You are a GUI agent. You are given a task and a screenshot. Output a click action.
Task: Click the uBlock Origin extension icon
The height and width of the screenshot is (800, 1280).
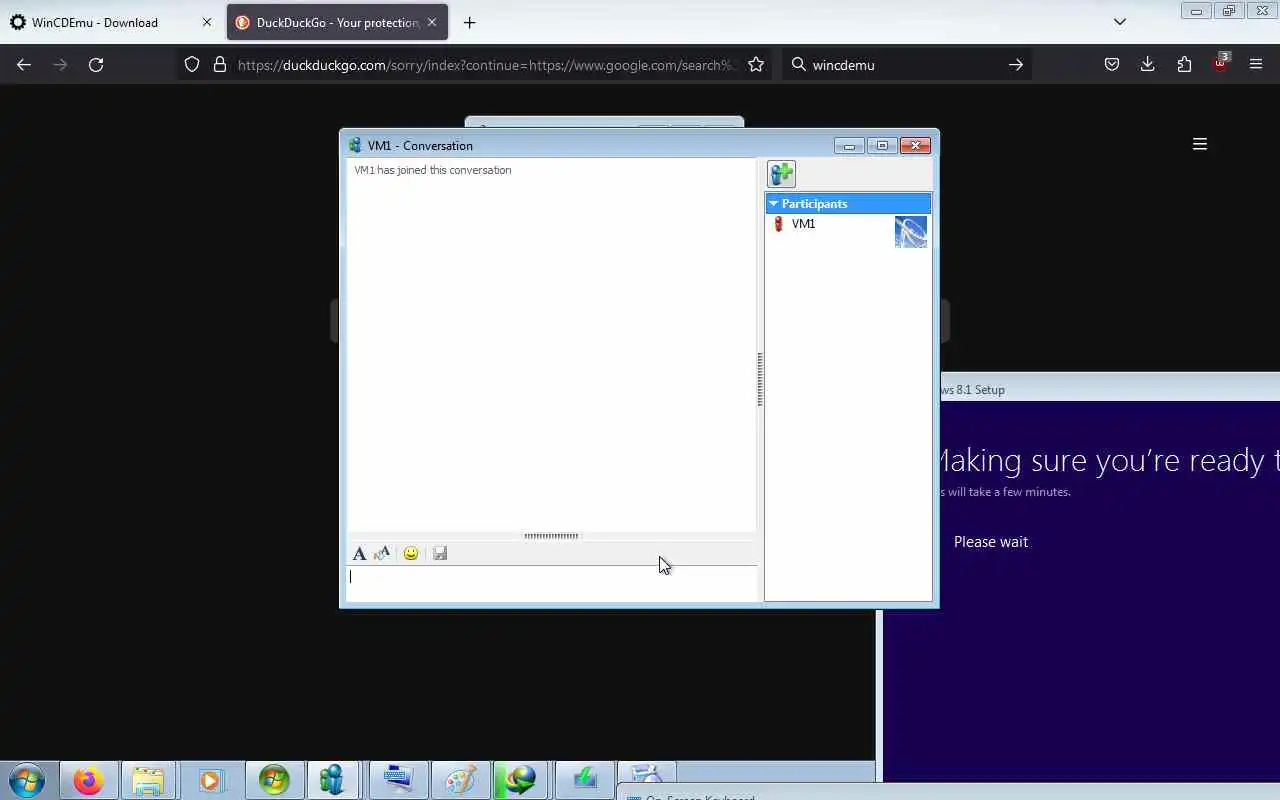coord(1220,63)
